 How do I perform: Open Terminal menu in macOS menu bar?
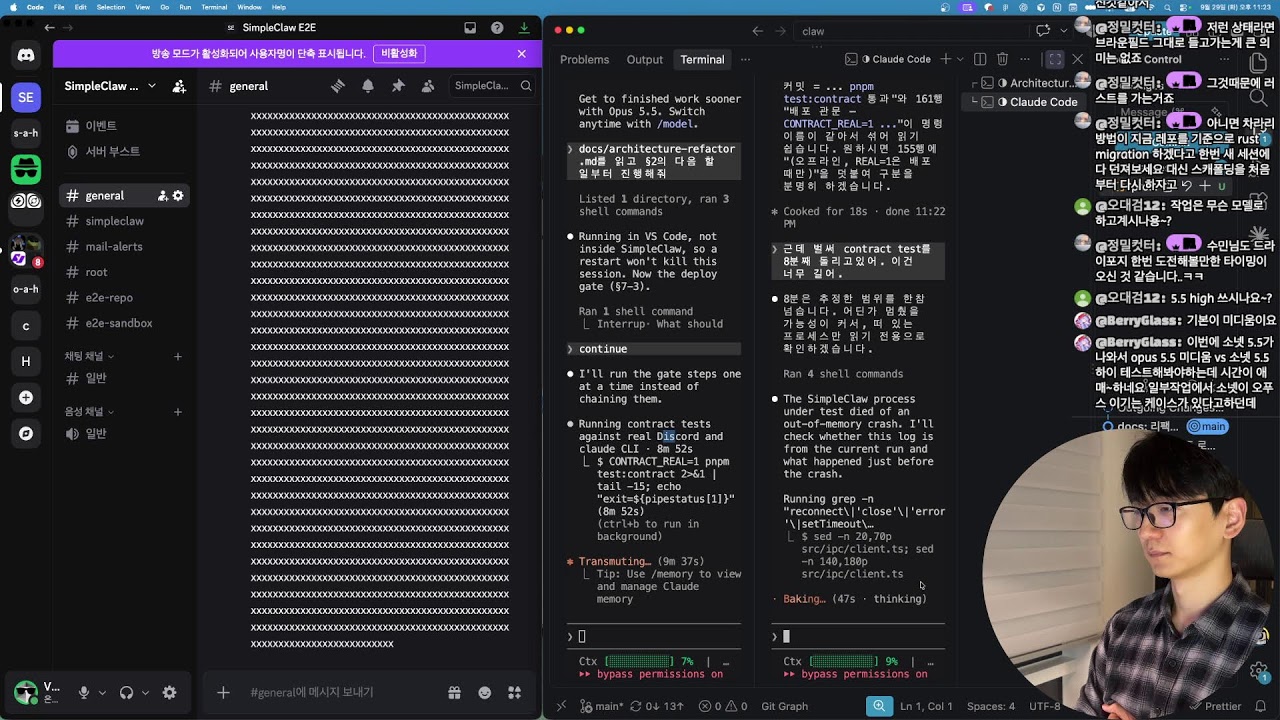(214, 7)
